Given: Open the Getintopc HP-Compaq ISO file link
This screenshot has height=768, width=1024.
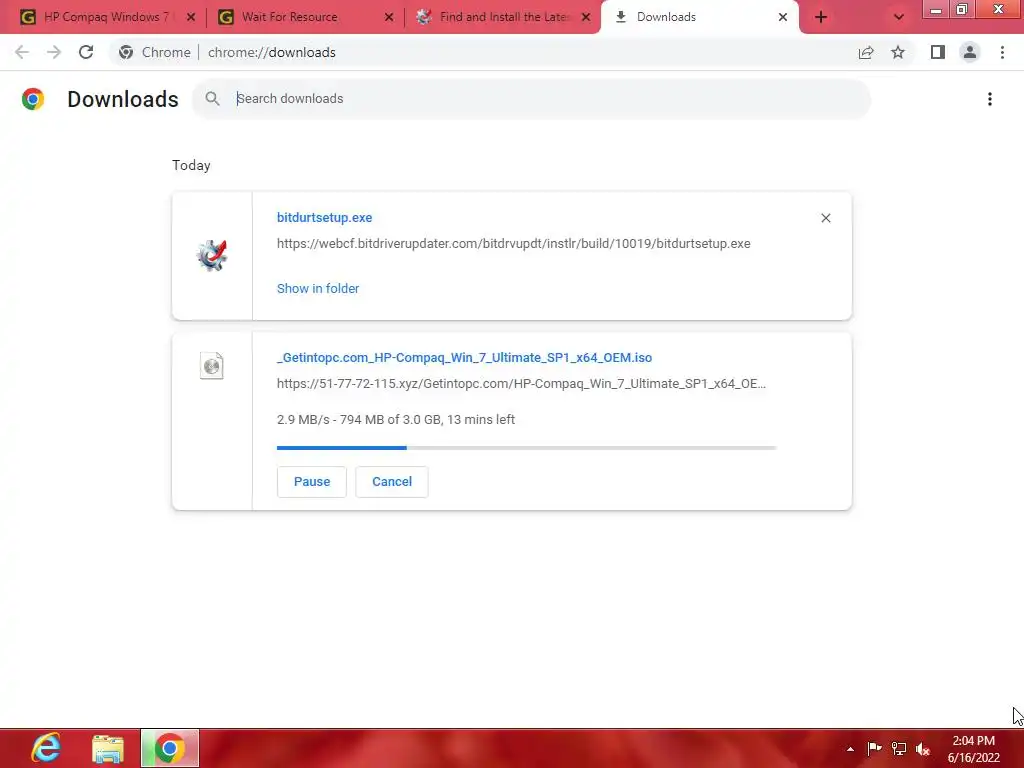Looking at the screenshot, I should pyautogui.click(x=464, y=358).
